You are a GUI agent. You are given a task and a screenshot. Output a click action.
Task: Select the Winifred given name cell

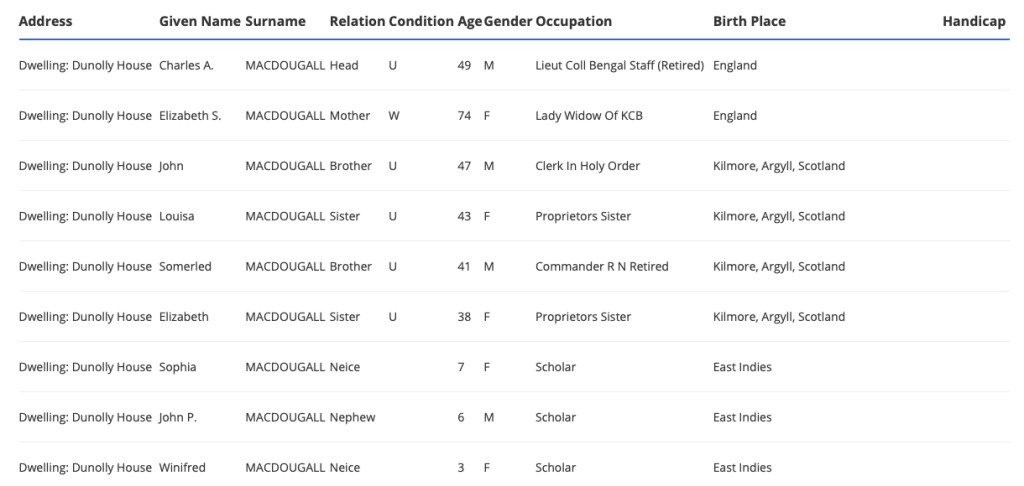(182, 468)
